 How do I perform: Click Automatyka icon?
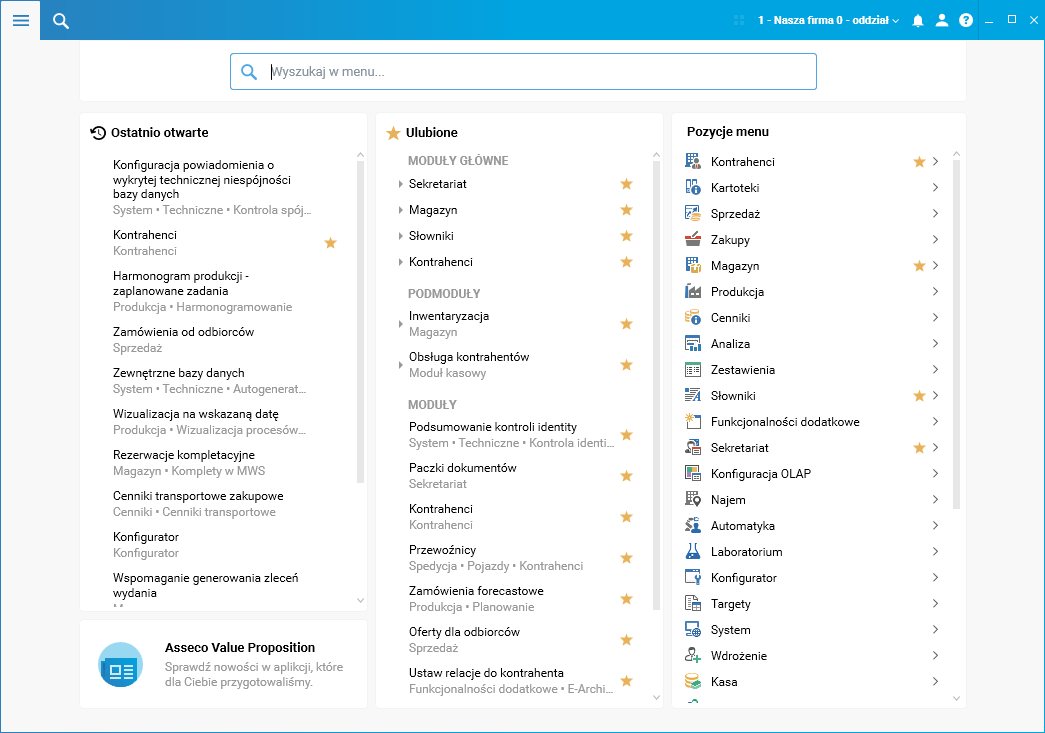[x=693, y=525]
